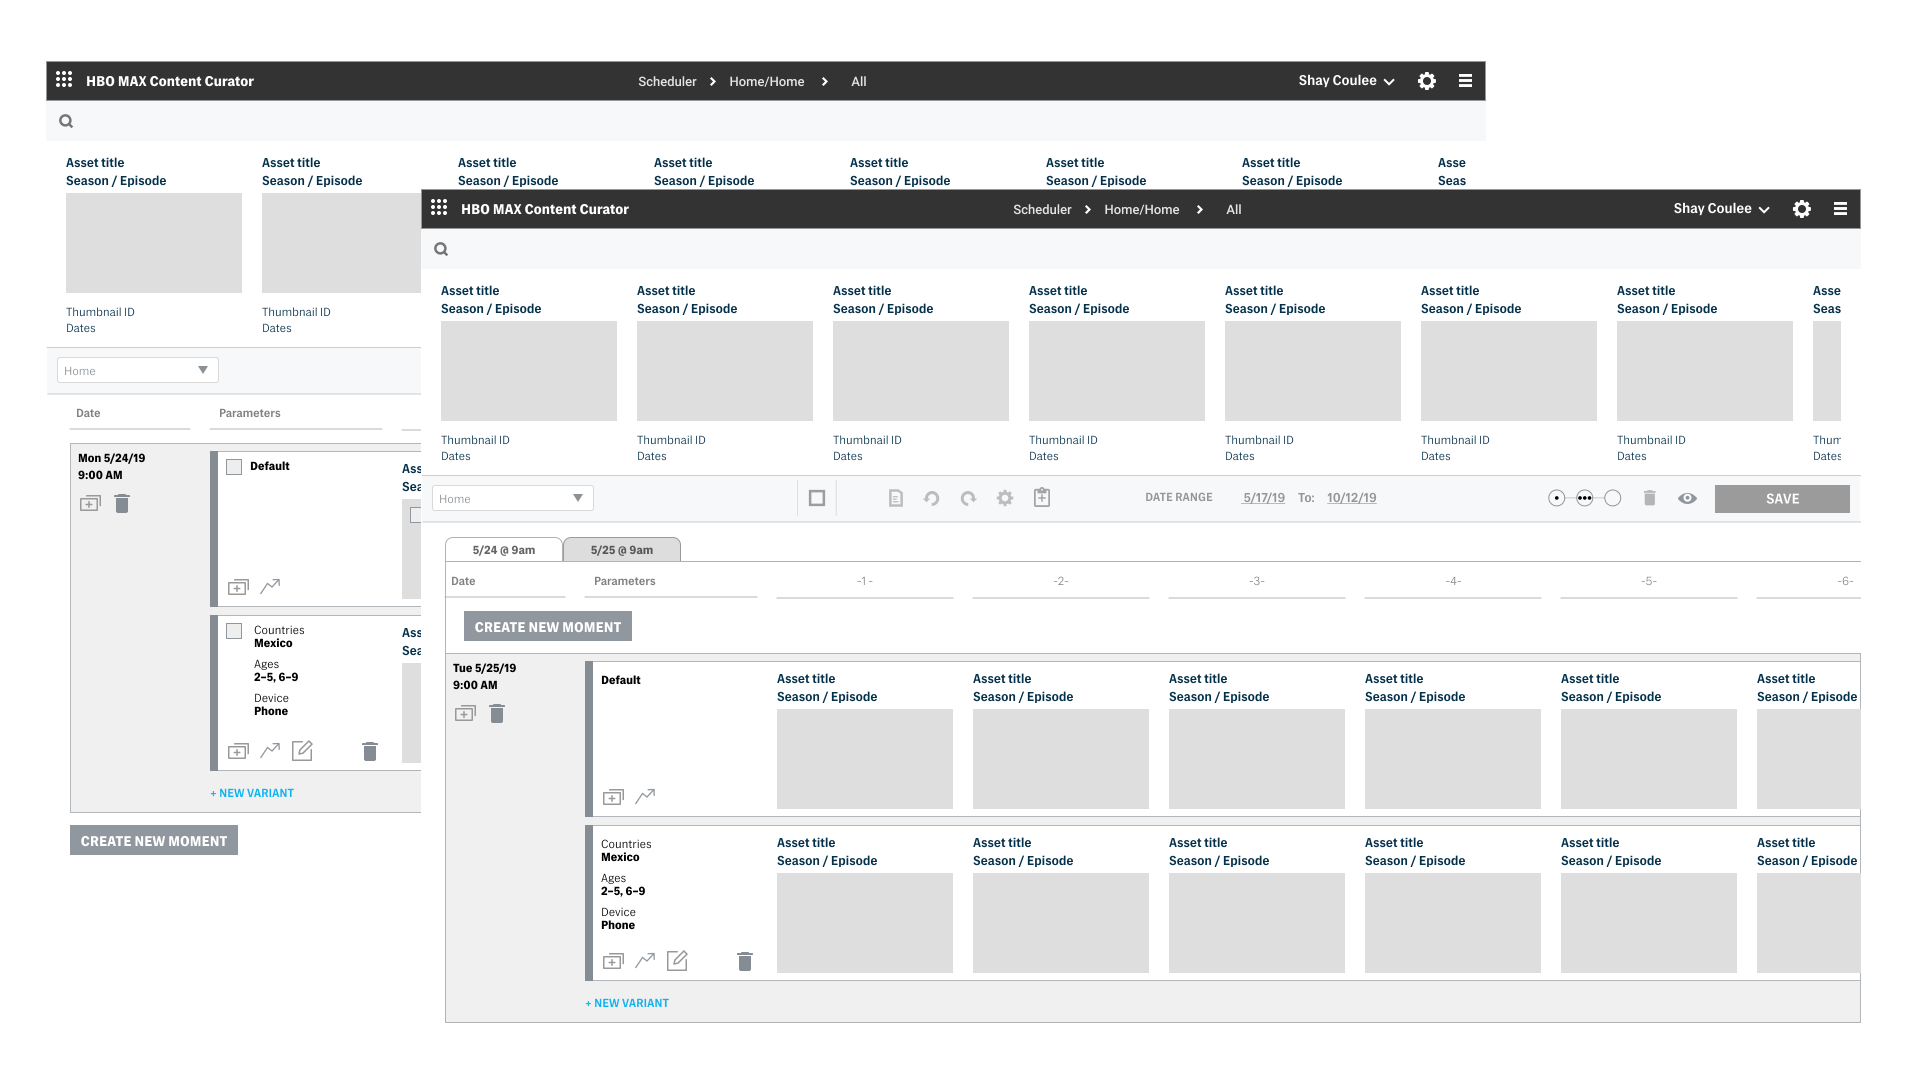Click search icon in back window

pyautogui.click(x=66, y=121)
